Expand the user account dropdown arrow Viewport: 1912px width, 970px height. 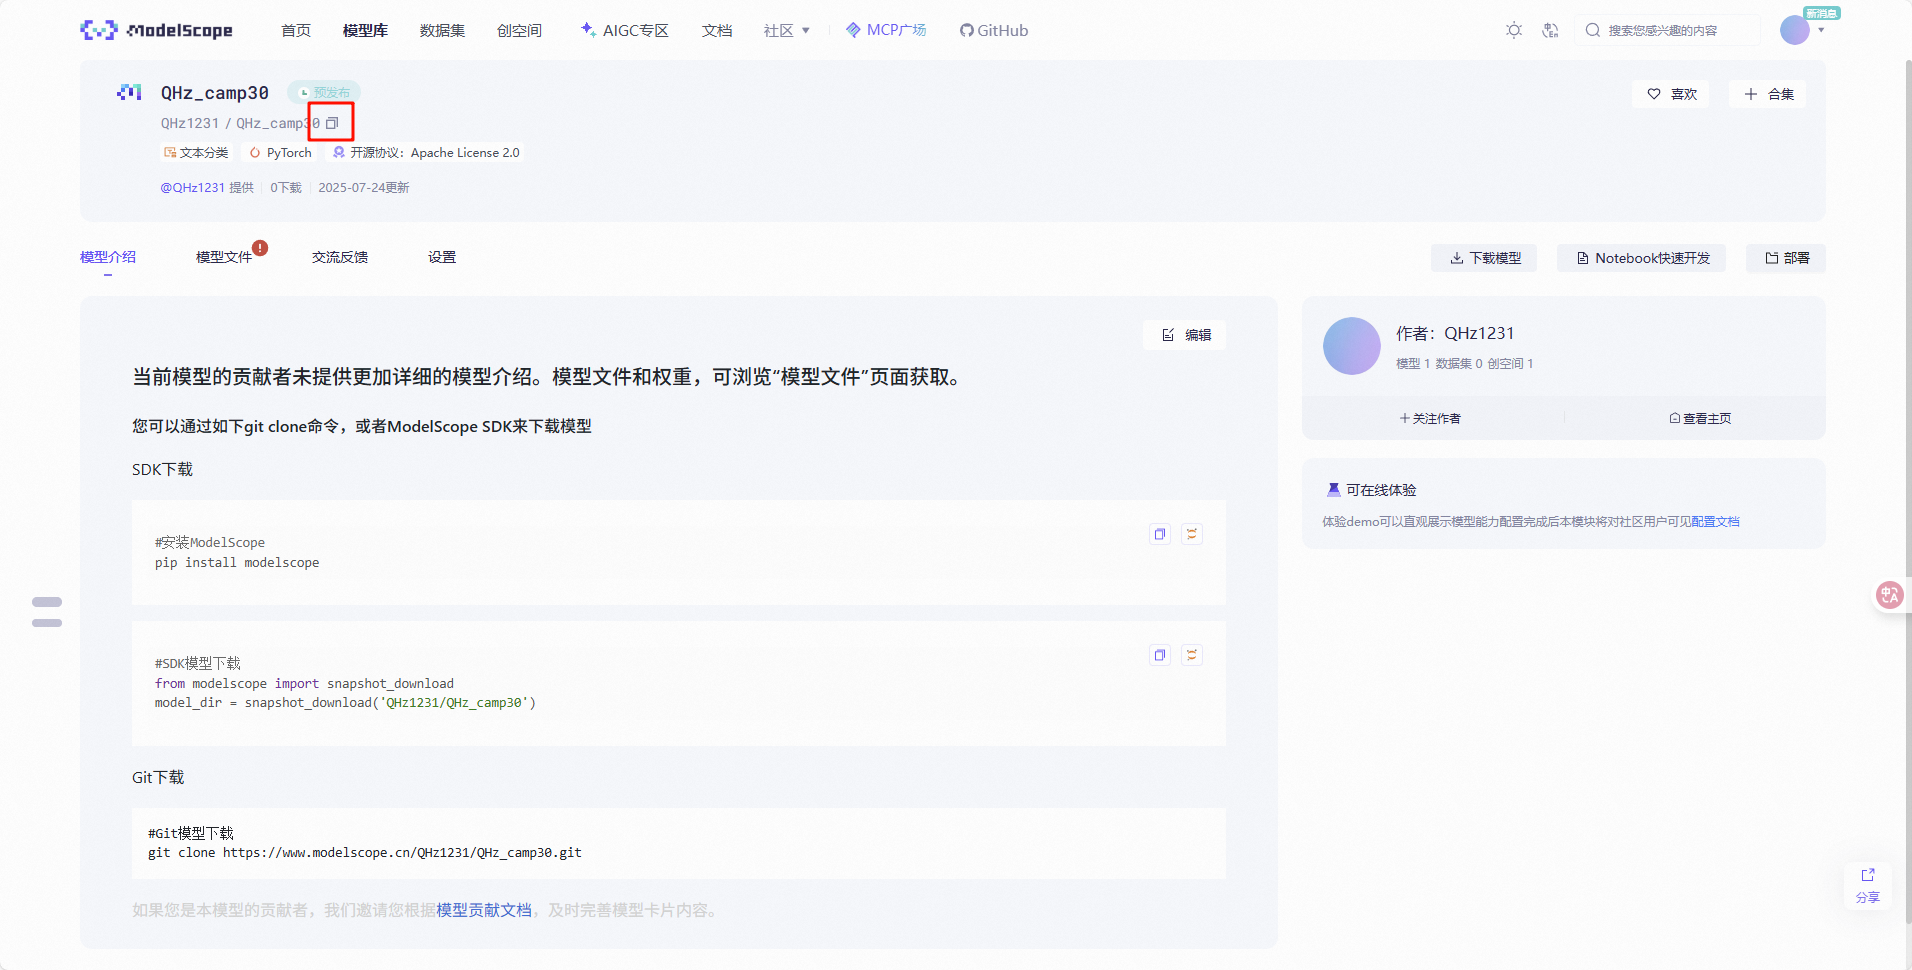click(x=1821, y=30)
